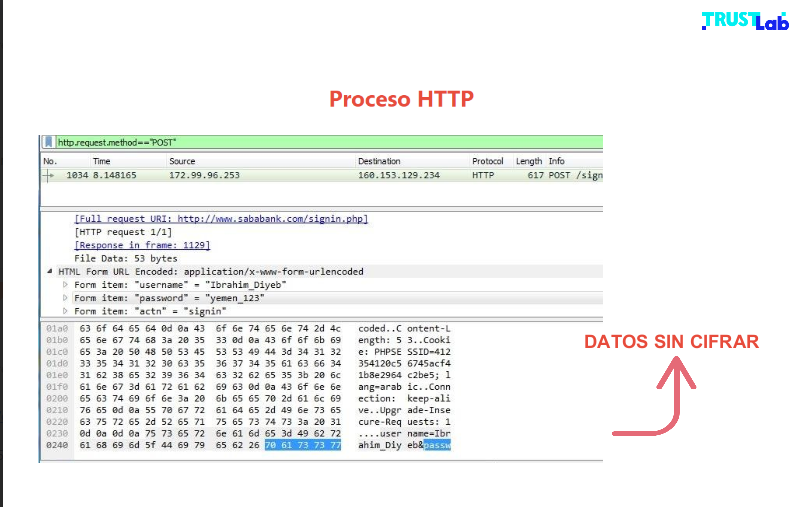Collapse the HTML Form URL Encoded section
This screenshot has width=801, height=507.
point(50,271)
